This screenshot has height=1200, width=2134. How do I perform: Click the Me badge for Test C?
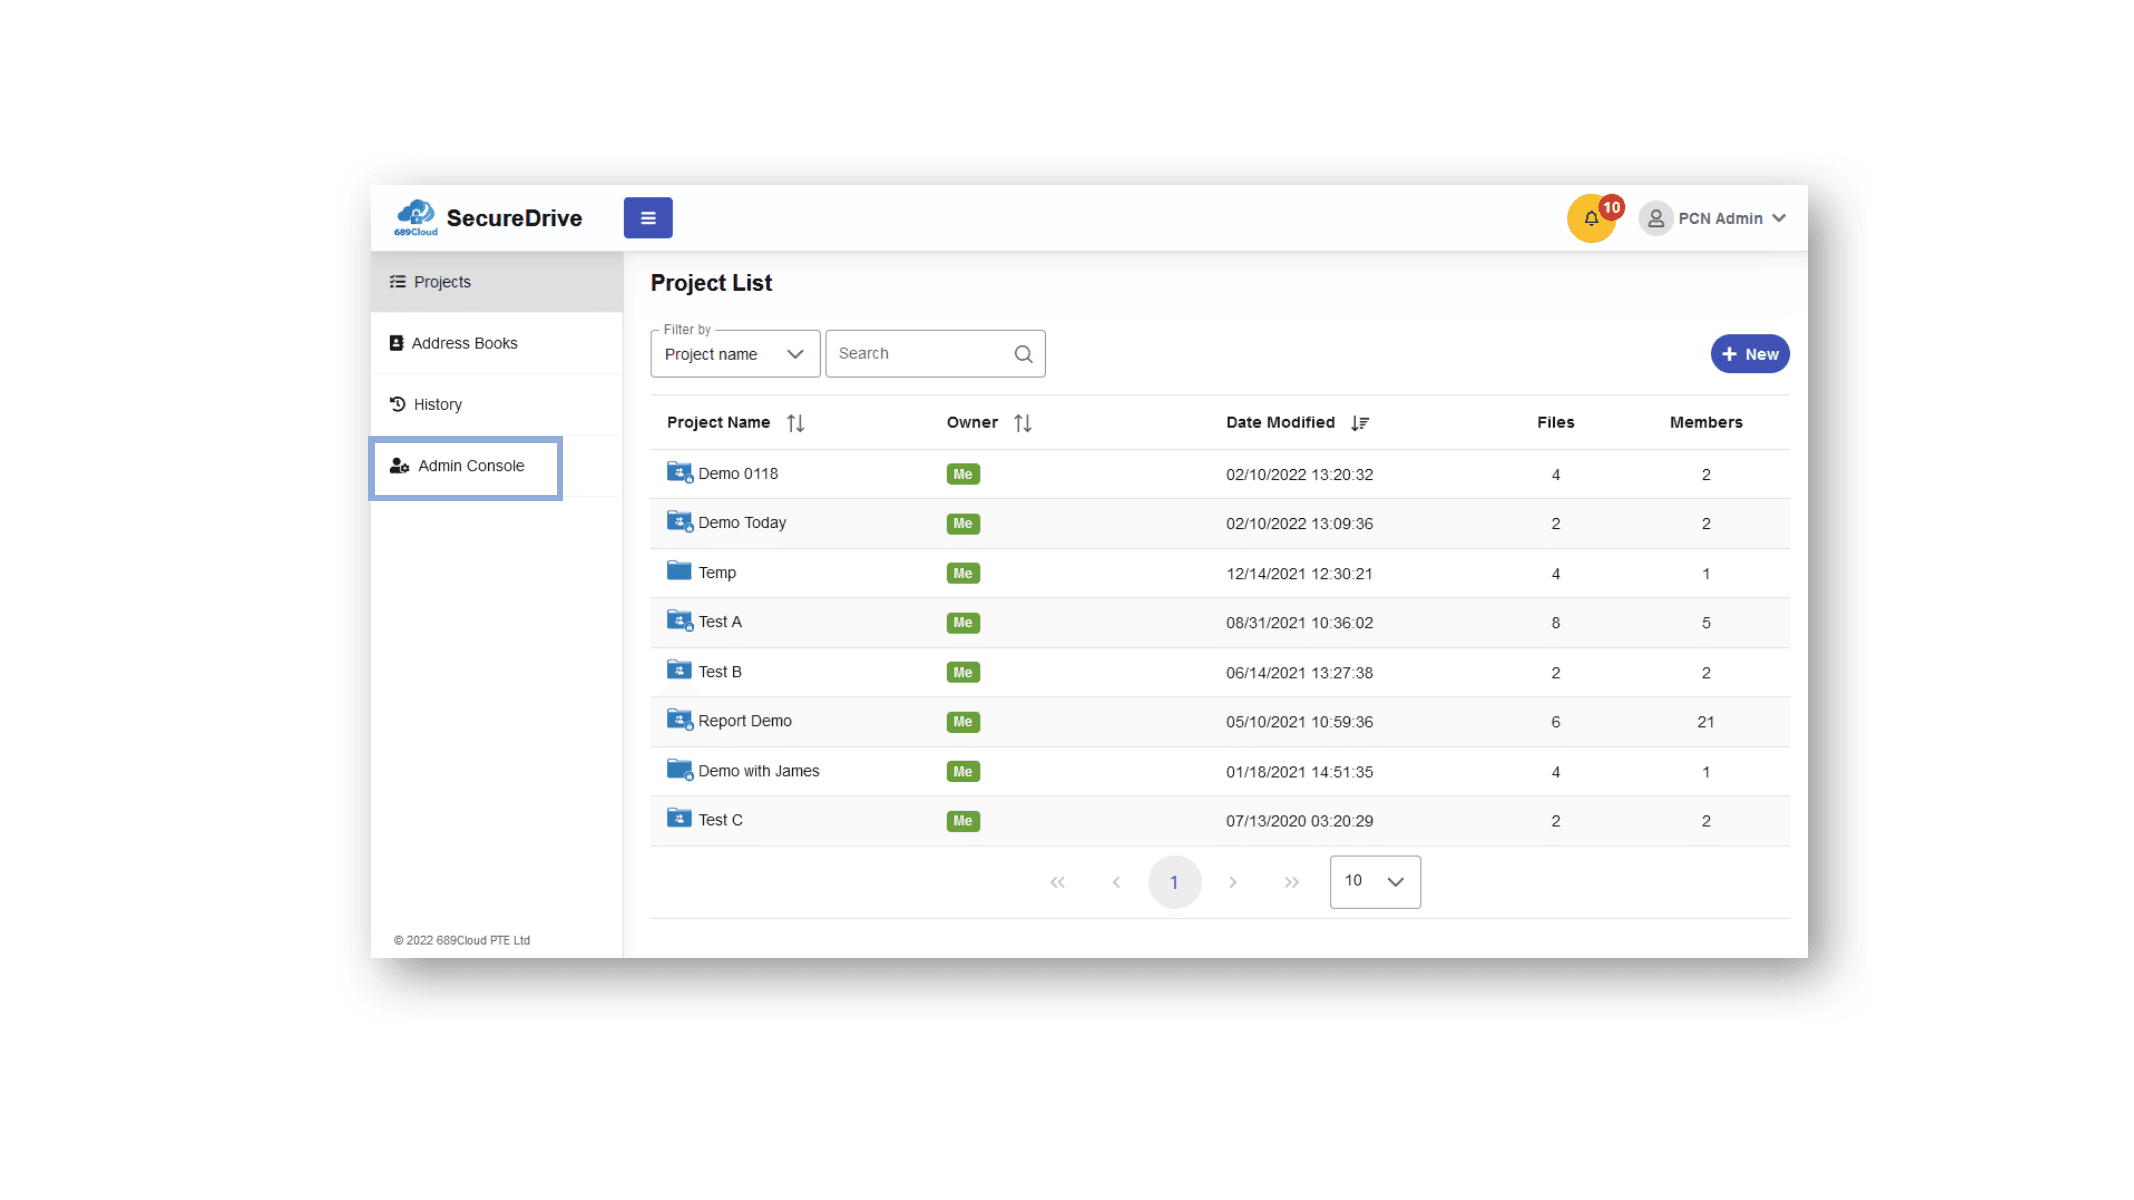(x=963, y=821)
